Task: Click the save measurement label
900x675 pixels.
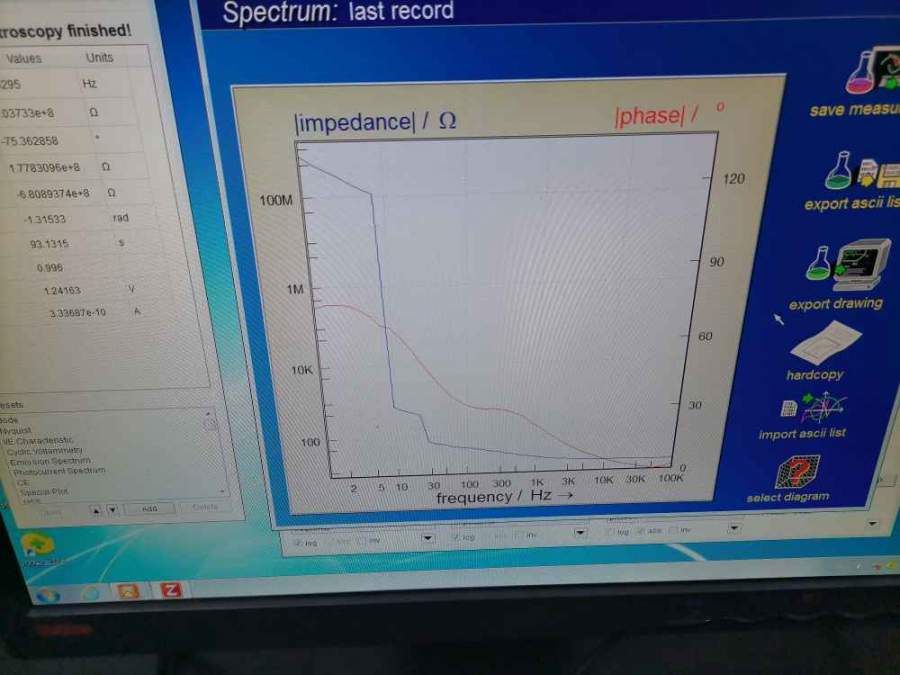Action: [x=855, y=109]
